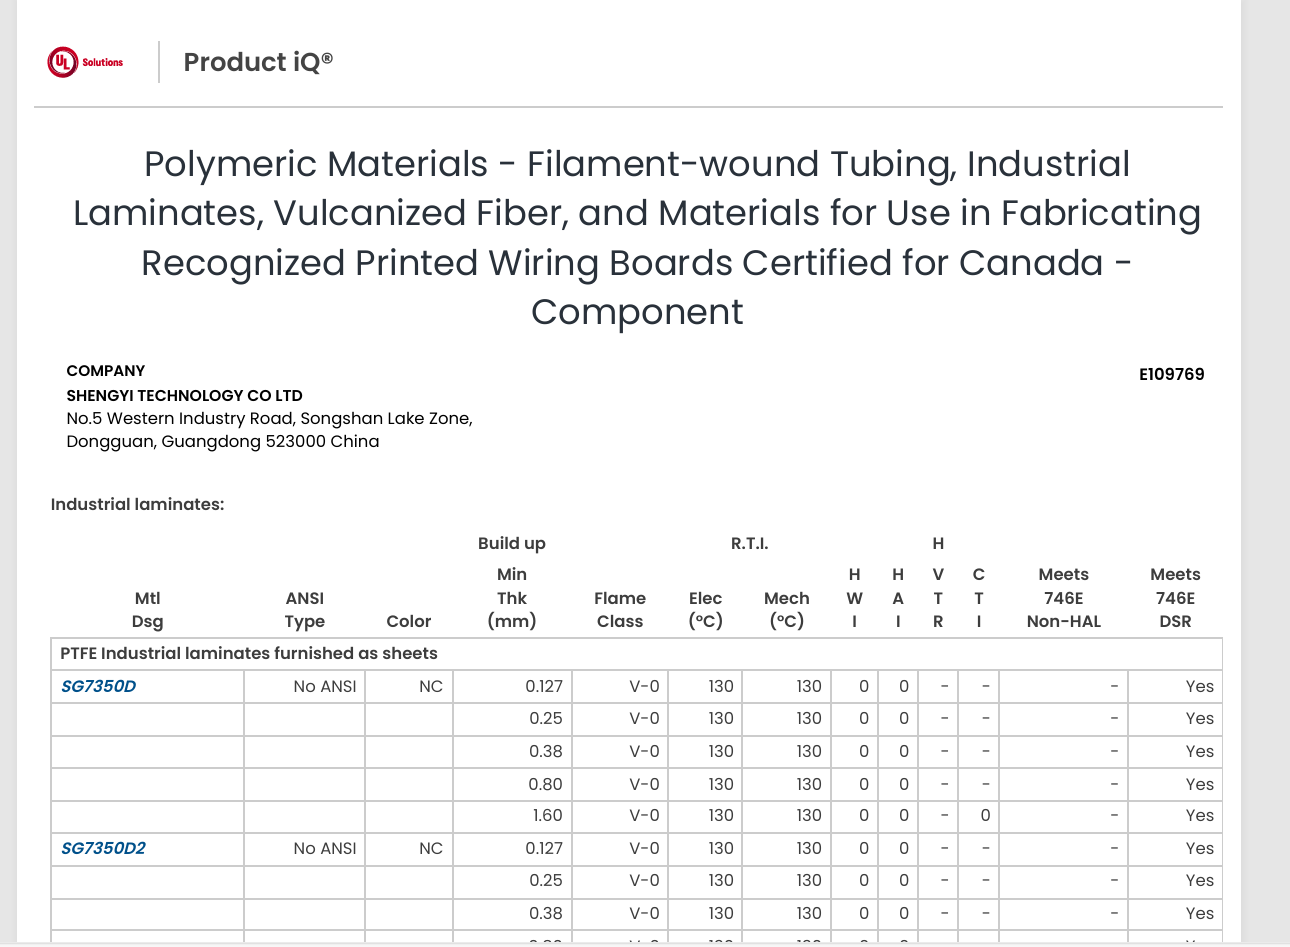Screen dimensions: 1290x947
Task: Select the PTFE Industrial laminates section row
Action: pyautogui.click(x=249, y=653)
